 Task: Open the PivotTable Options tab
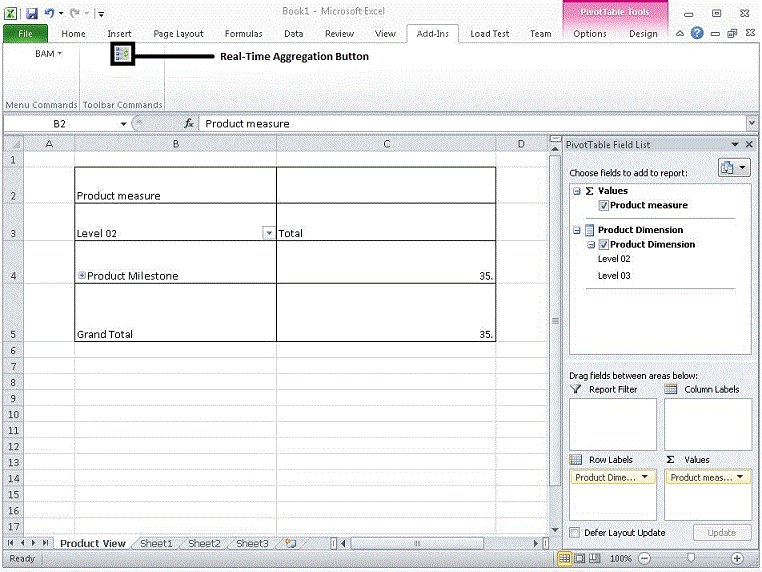(589, 34)
